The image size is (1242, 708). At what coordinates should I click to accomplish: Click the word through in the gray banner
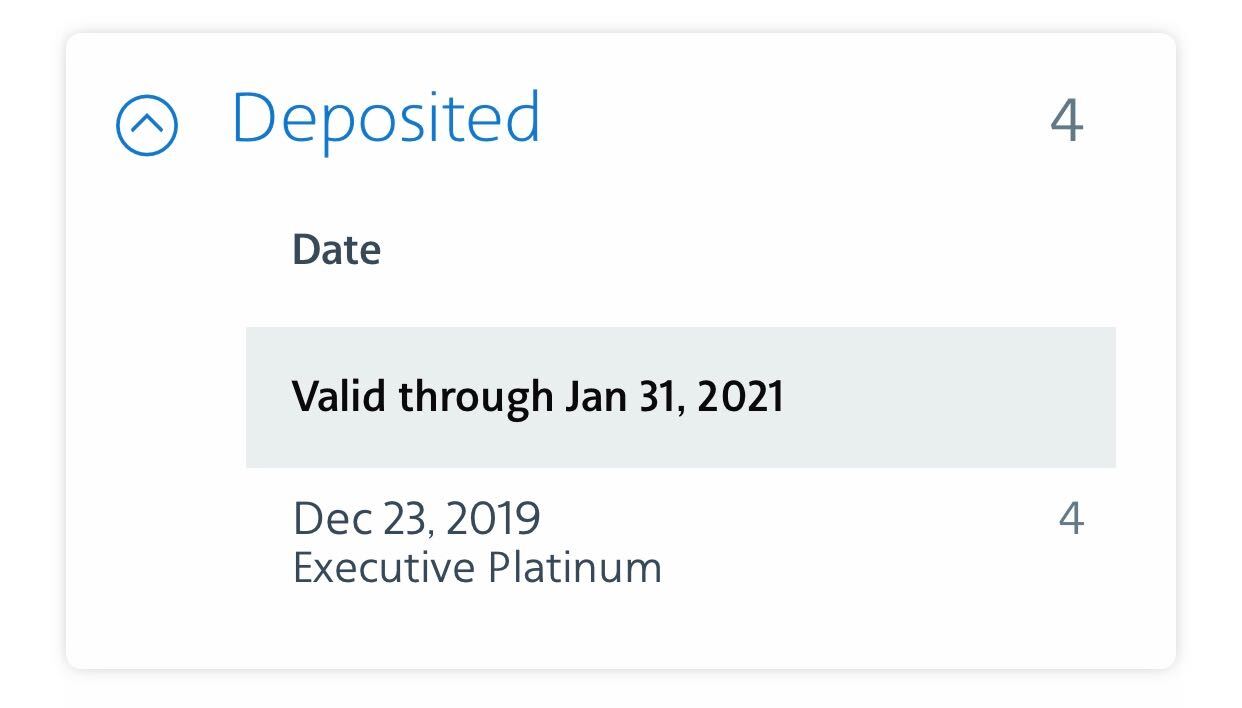475,397
